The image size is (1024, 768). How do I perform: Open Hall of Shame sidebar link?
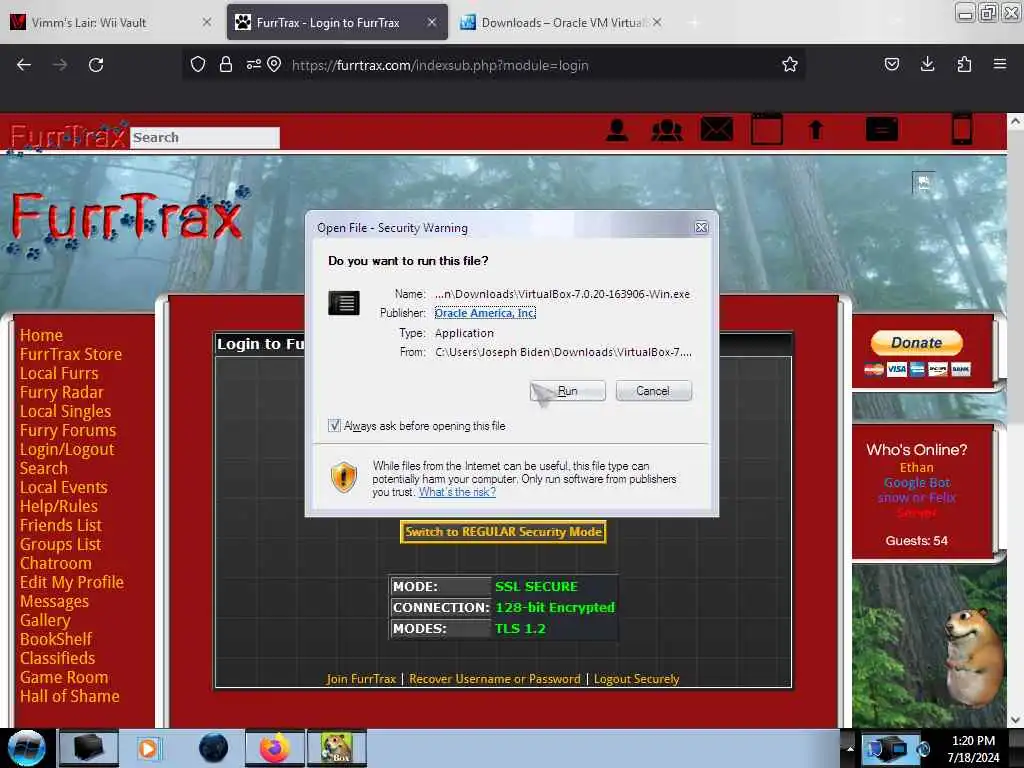point(69,696)
